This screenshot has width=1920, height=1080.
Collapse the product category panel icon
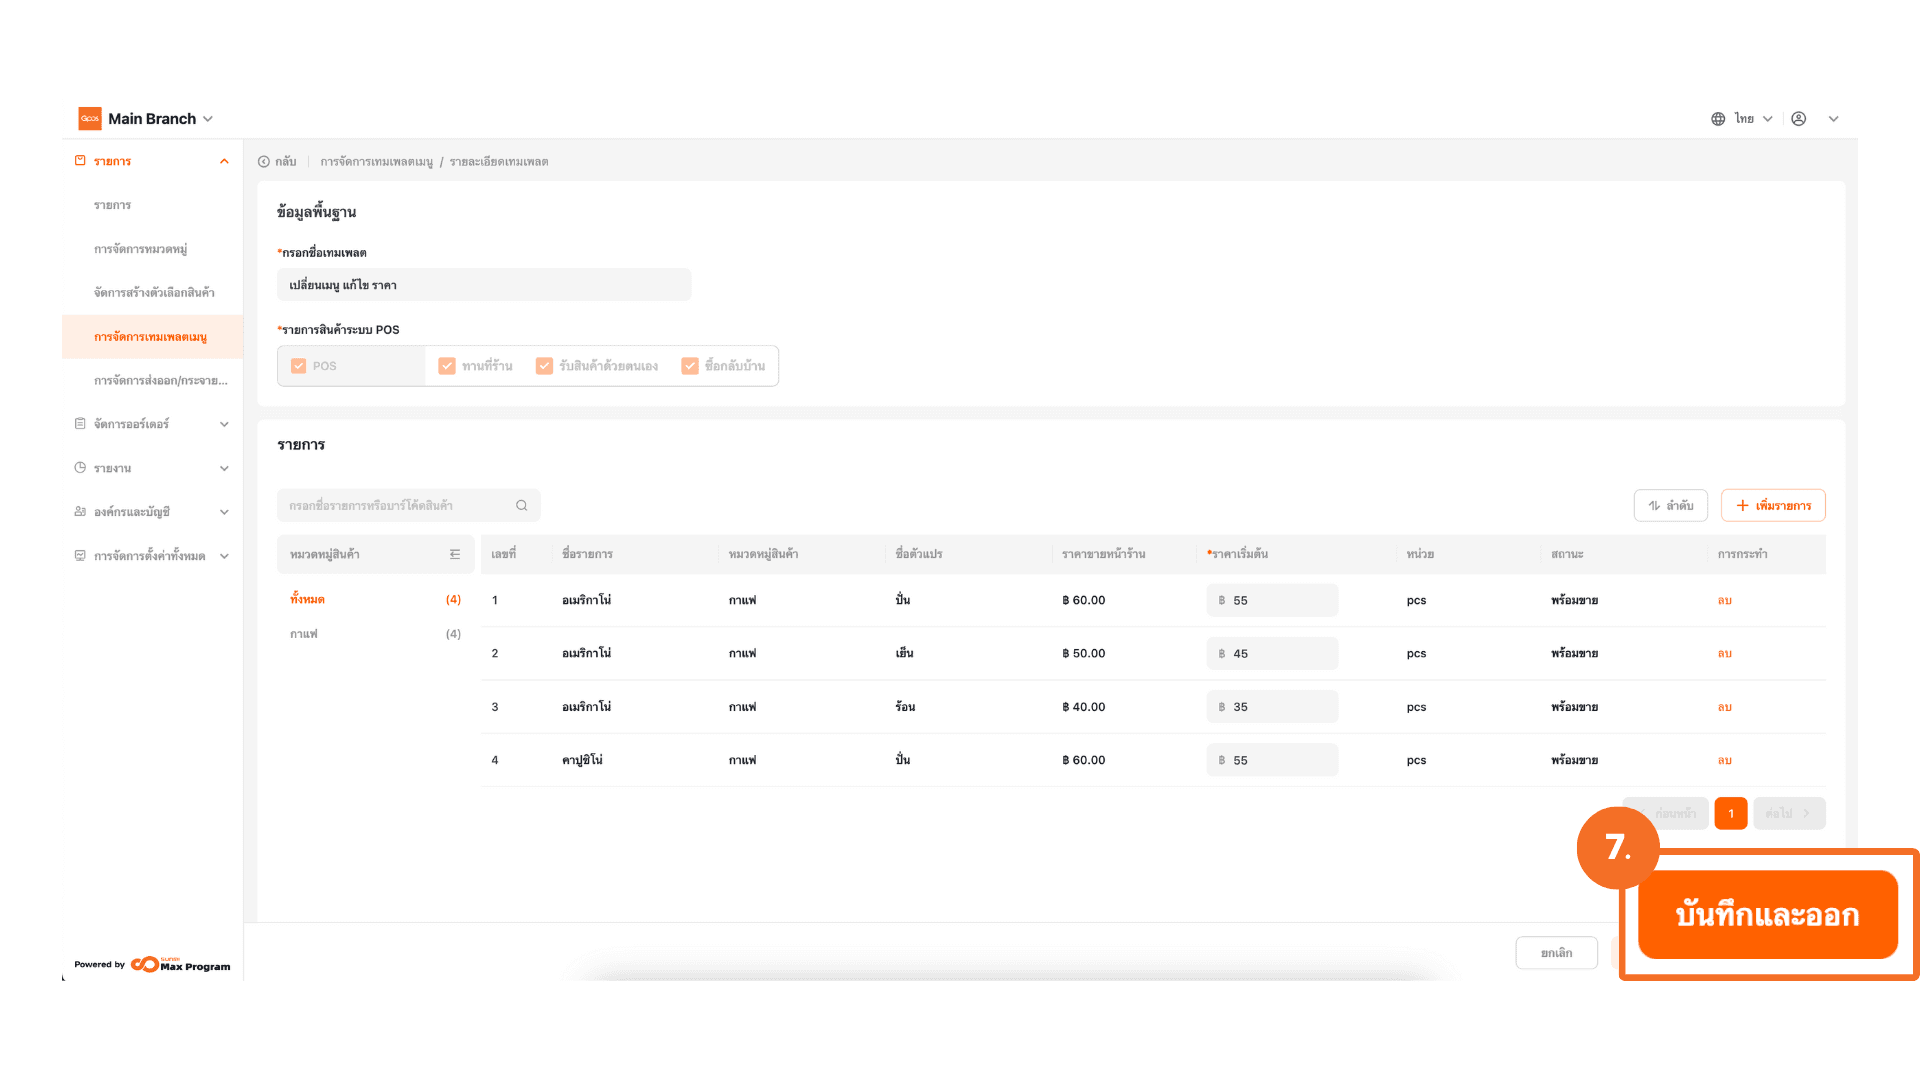[x=455, y=554]
